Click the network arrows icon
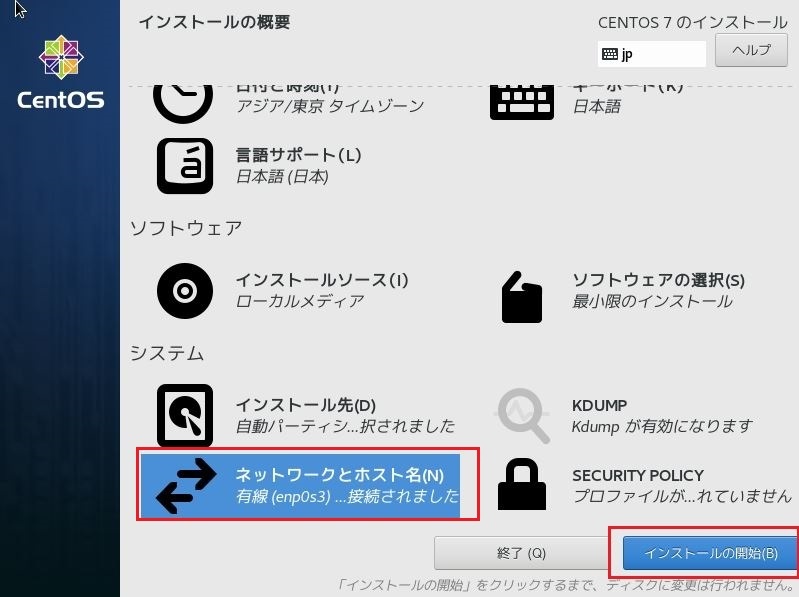 (186, 485)
